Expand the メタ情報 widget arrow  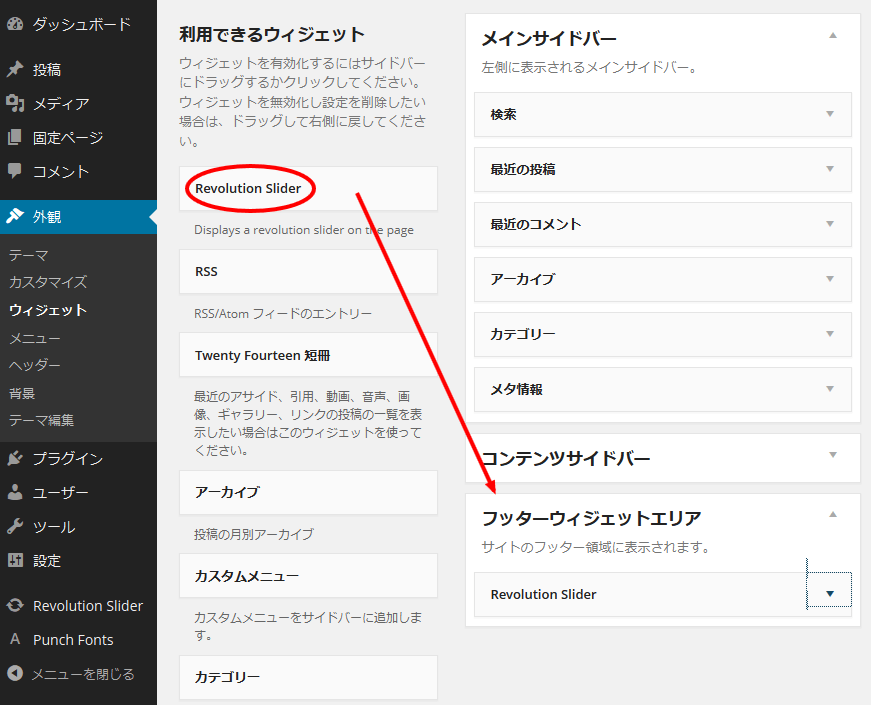click(830, 389)
